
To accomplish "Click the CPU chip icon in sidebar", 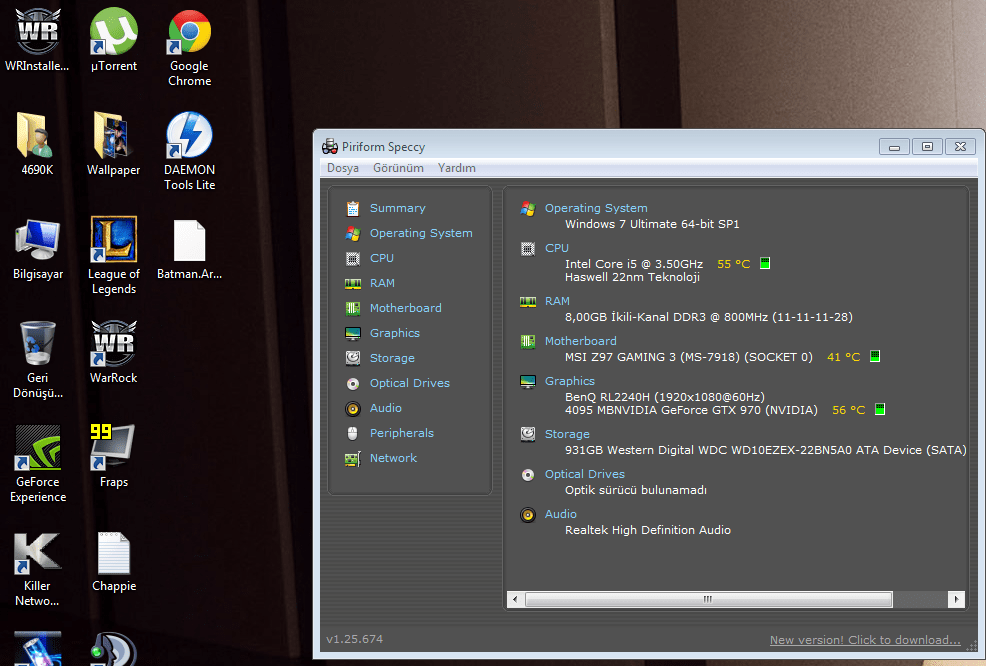I will (353, 258).
